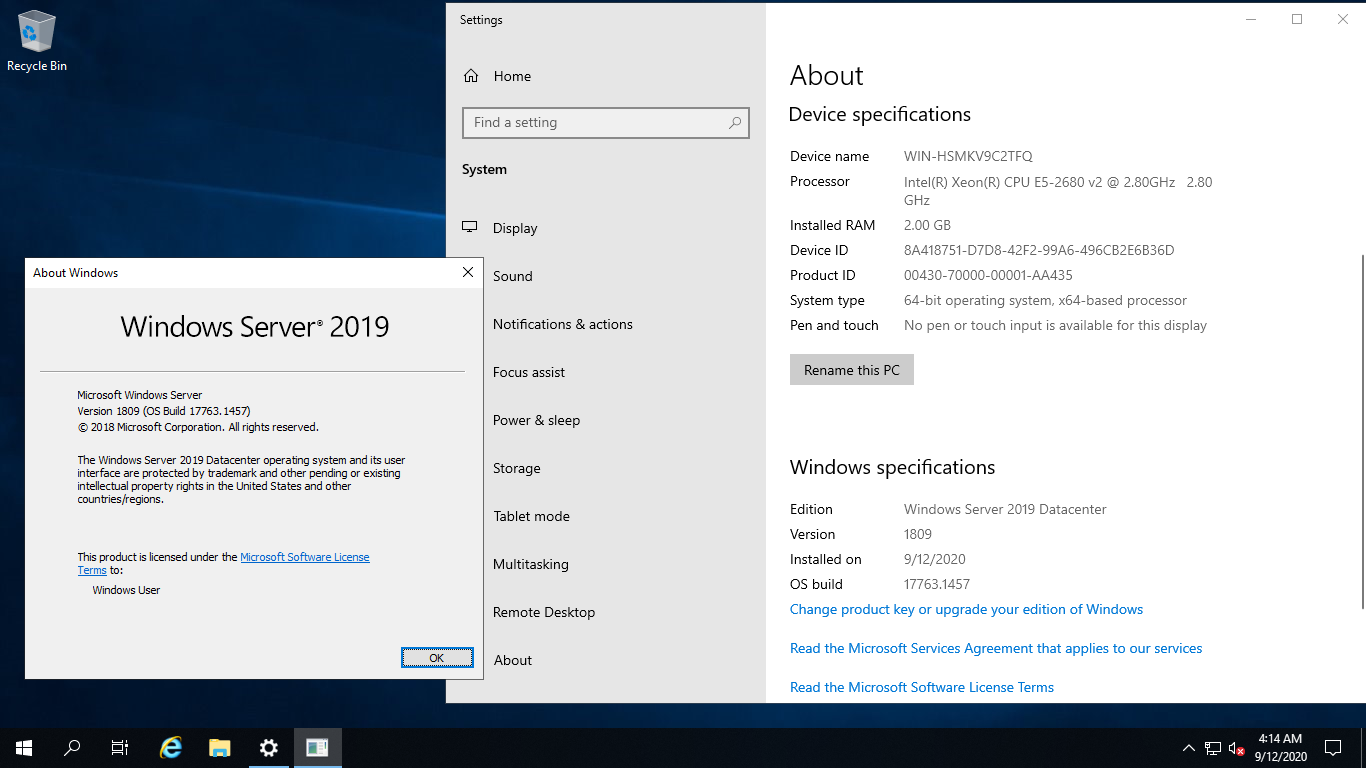Click edition value Windows Server 2019 Datacenter

pos(1005,509)
